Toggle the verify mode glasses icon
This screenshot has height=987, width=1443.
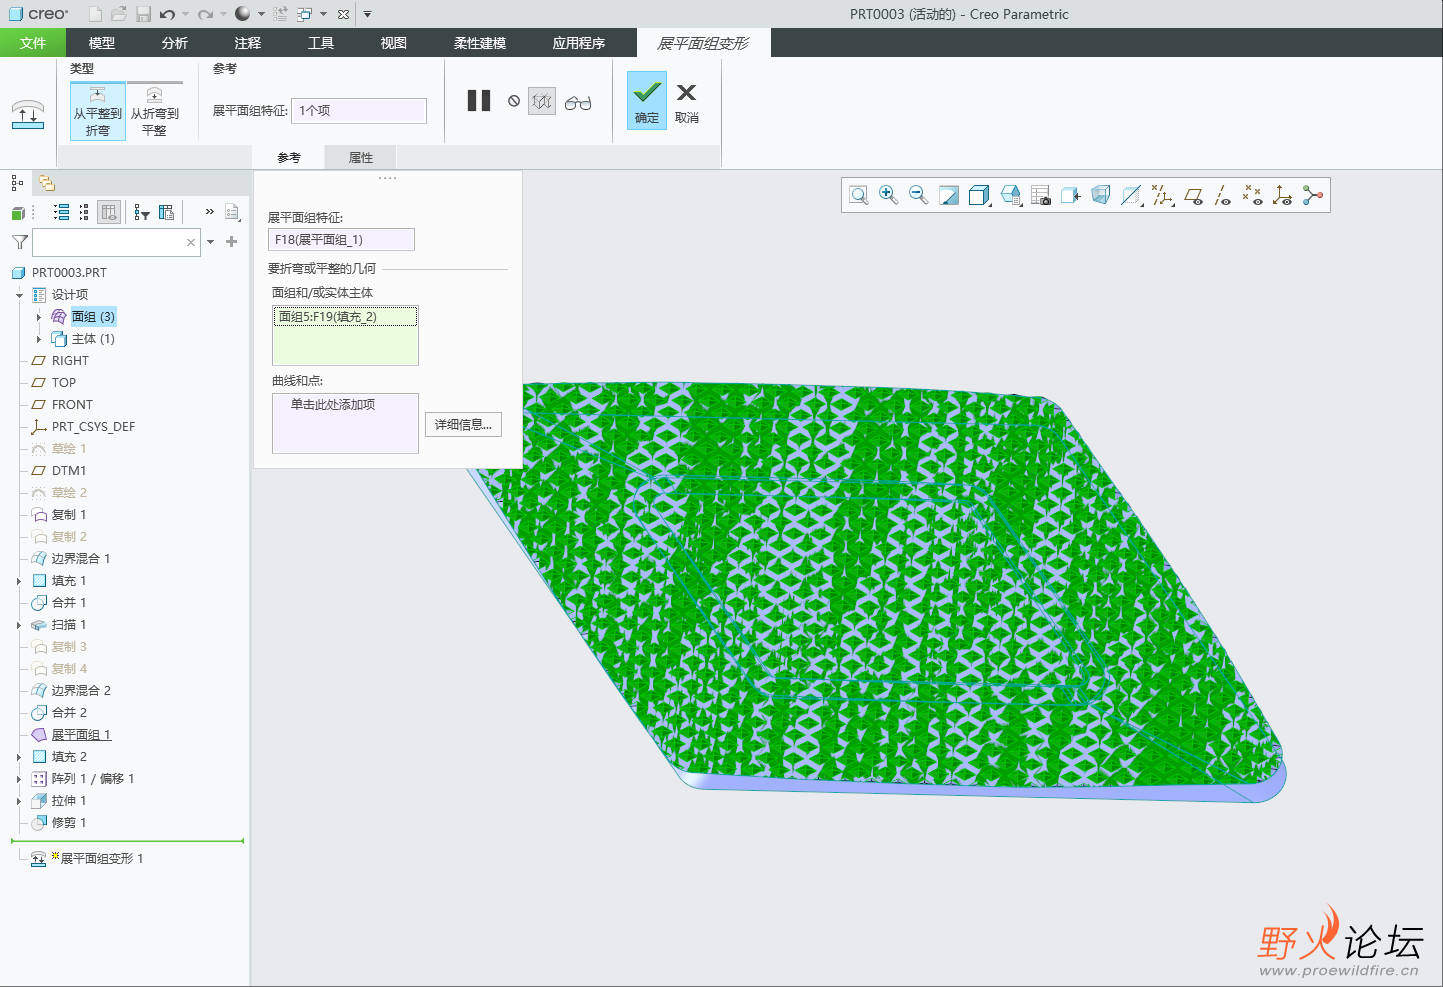point(578,102)
